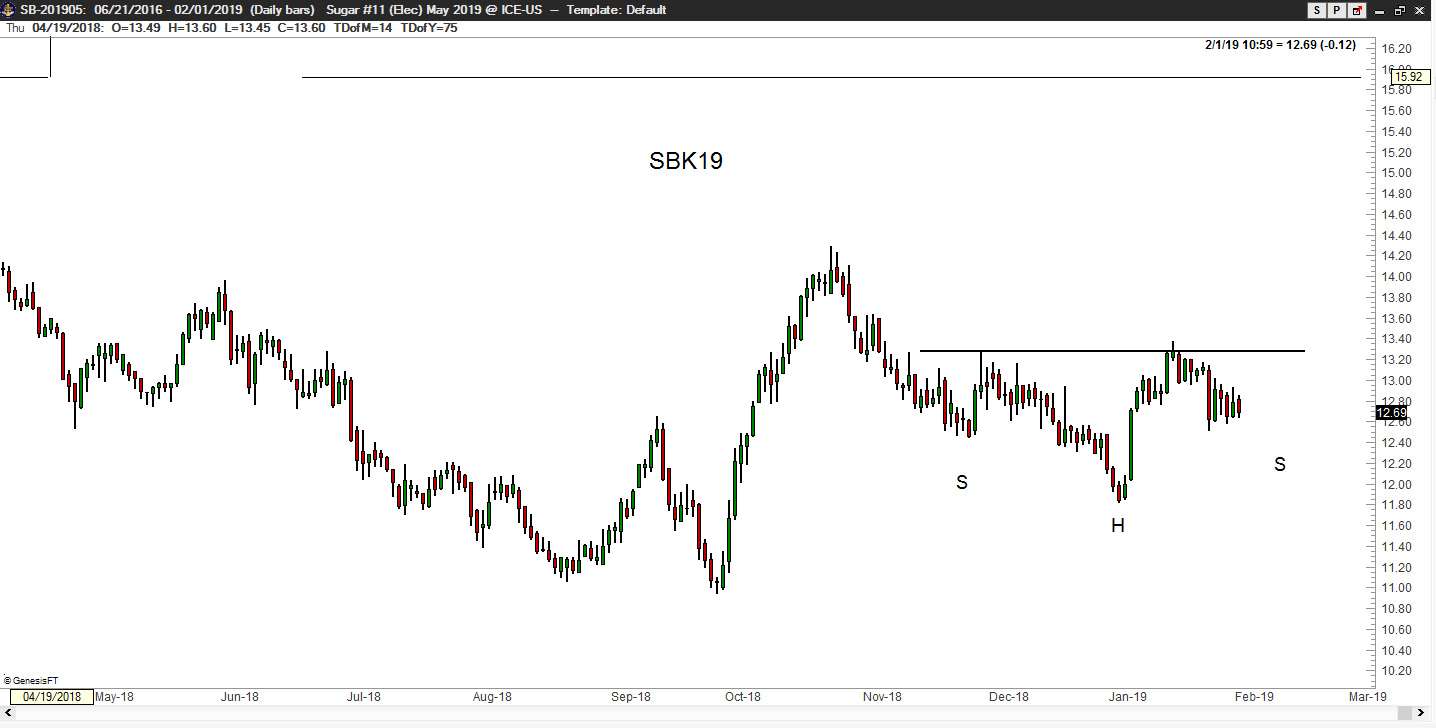Click the Aug-18 label on date axis
This screenshot has height=728, width=1436.
coord(492,696)
